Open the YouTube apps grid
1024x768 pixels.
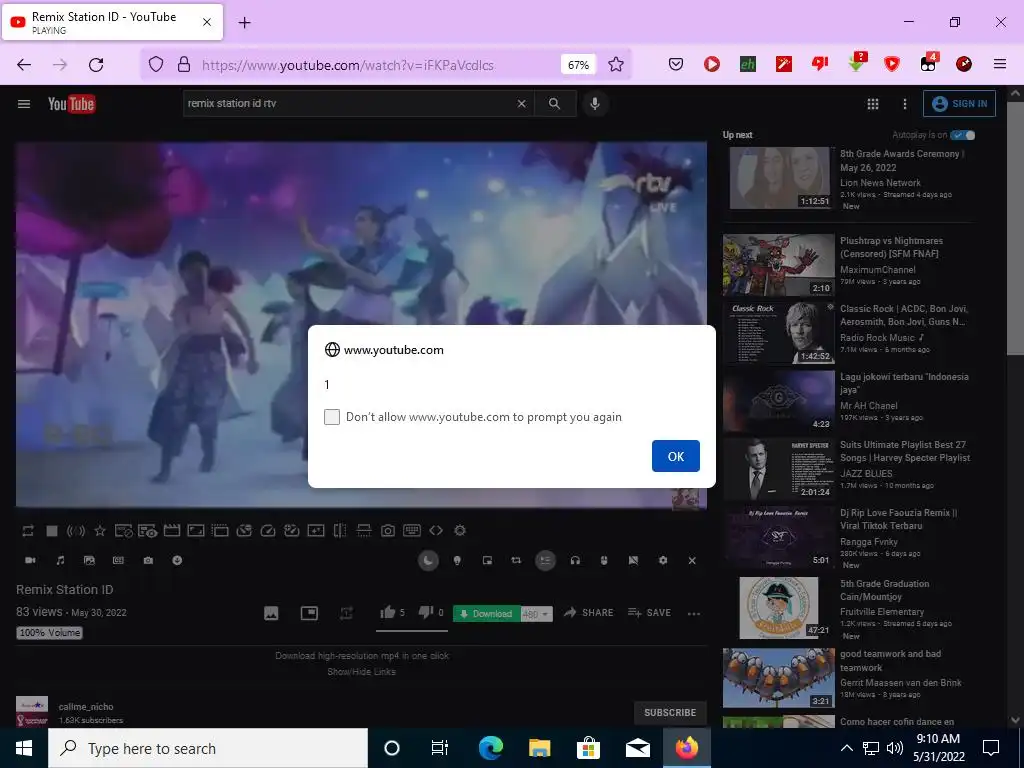pyautogui.click(x=872, y=104)
